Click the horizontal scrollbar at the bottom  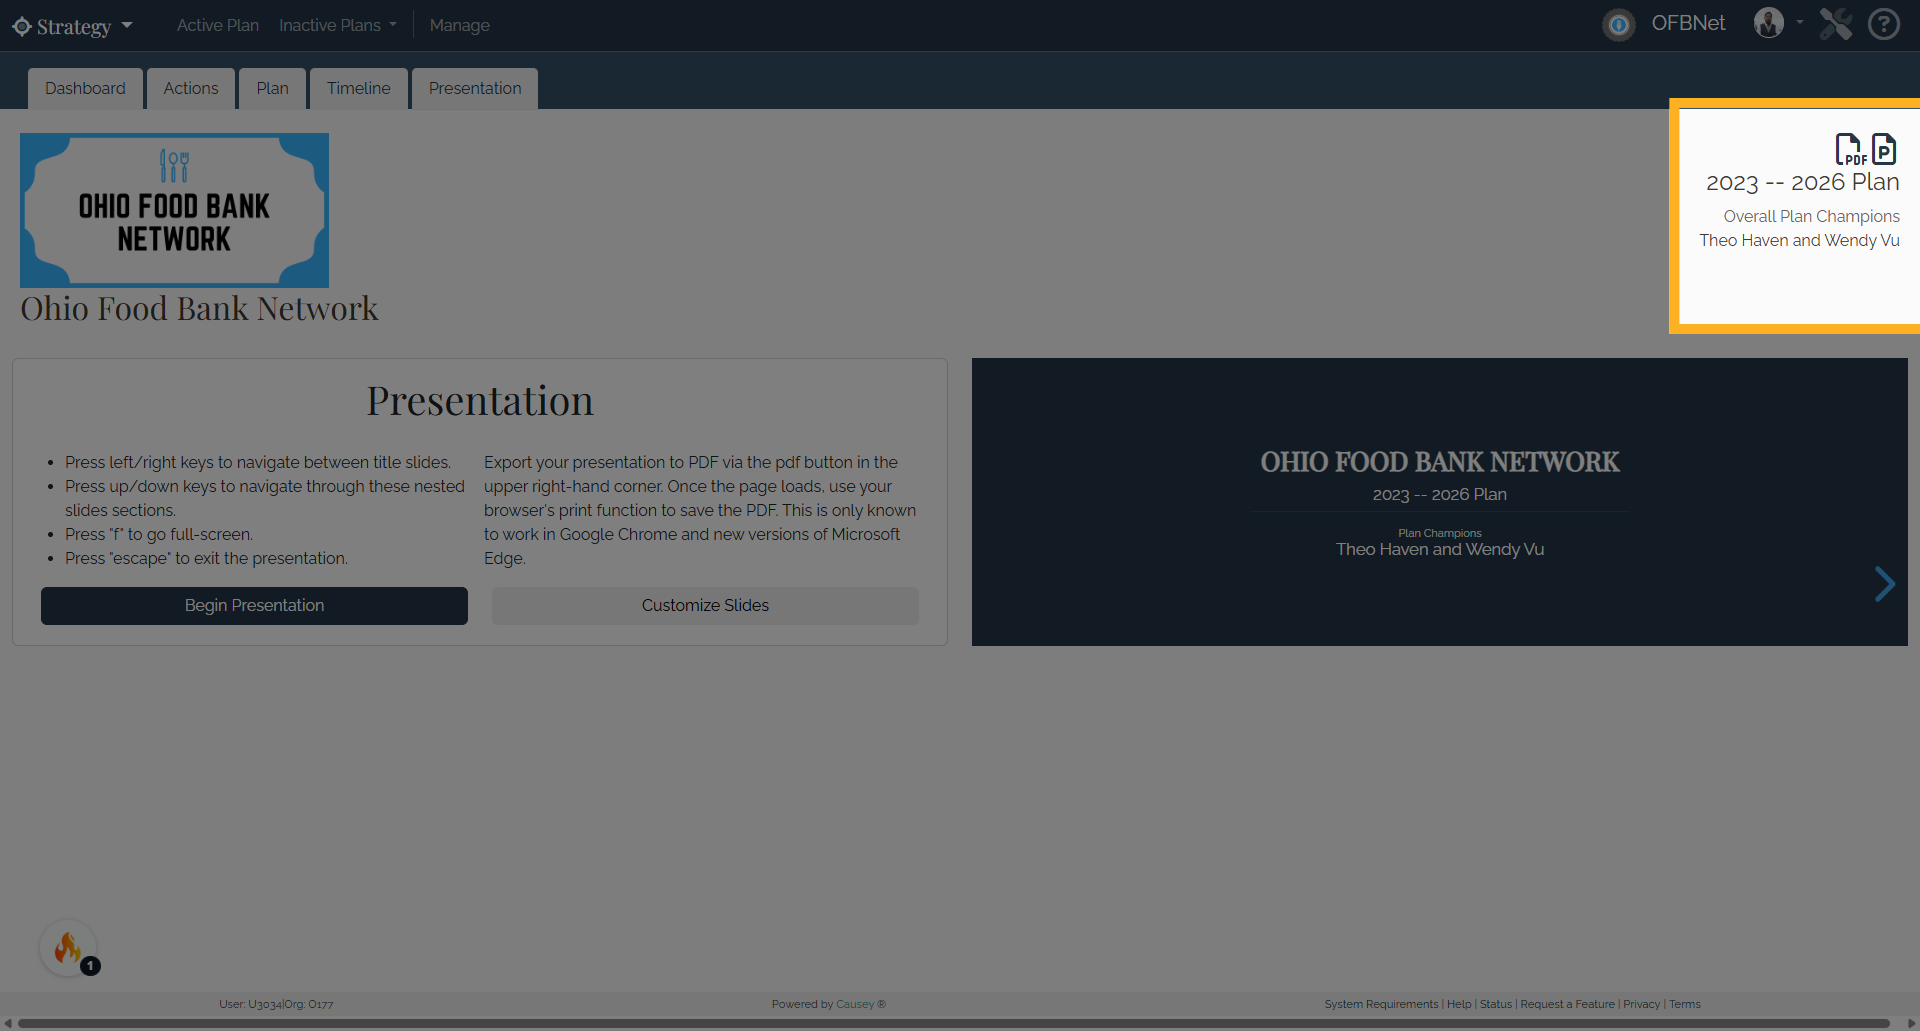(954, 1024)
